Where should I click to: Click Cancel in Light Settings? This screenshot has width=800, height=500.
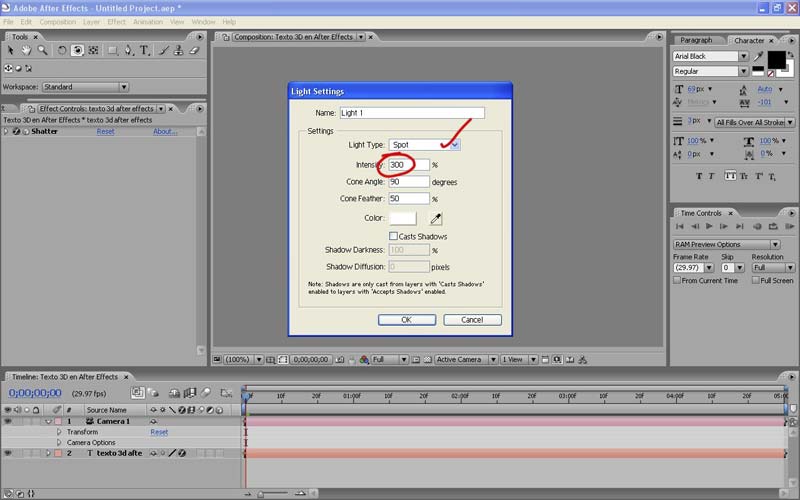pos(472,320)
